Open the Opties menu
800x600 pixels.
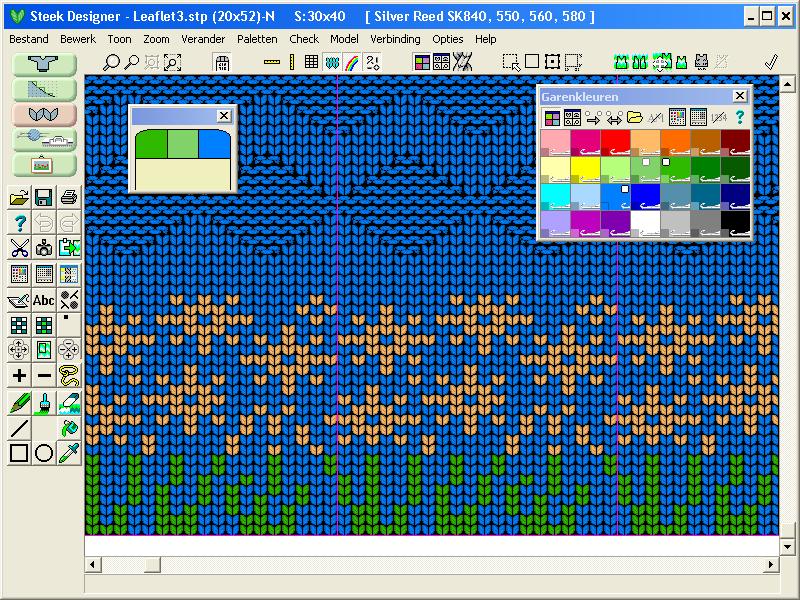coord(448,39)
